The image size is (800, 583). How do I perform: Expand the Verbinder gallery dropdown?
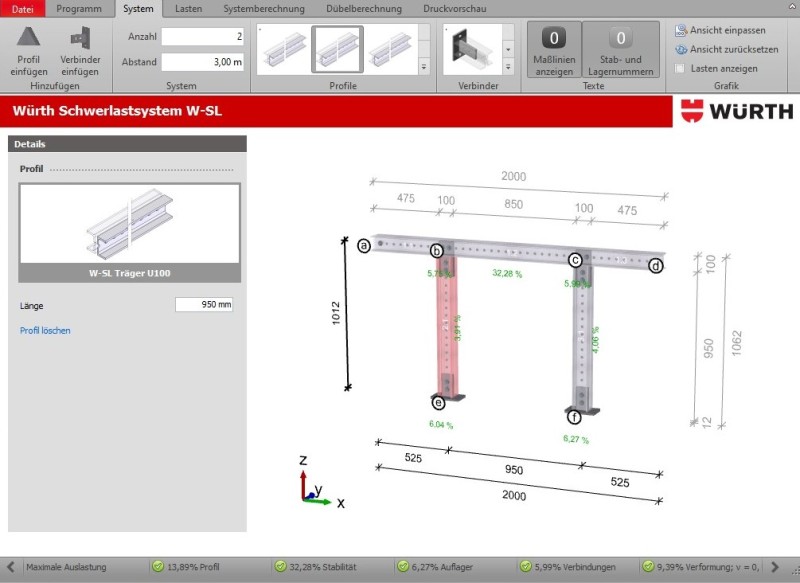coord(508,68)
